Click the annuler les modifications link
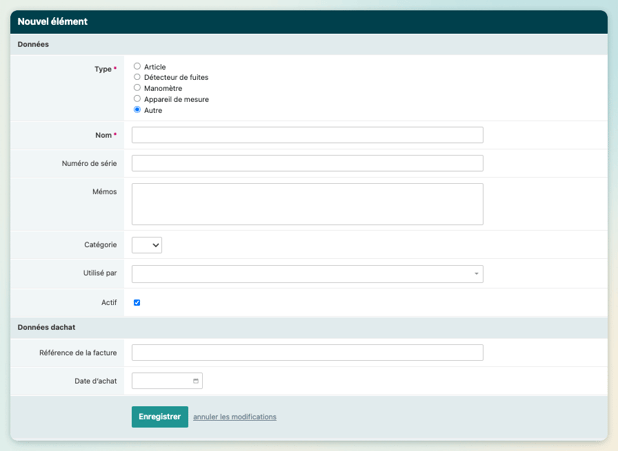The width and height of the screenshot is (618, 451). point(235,417)
